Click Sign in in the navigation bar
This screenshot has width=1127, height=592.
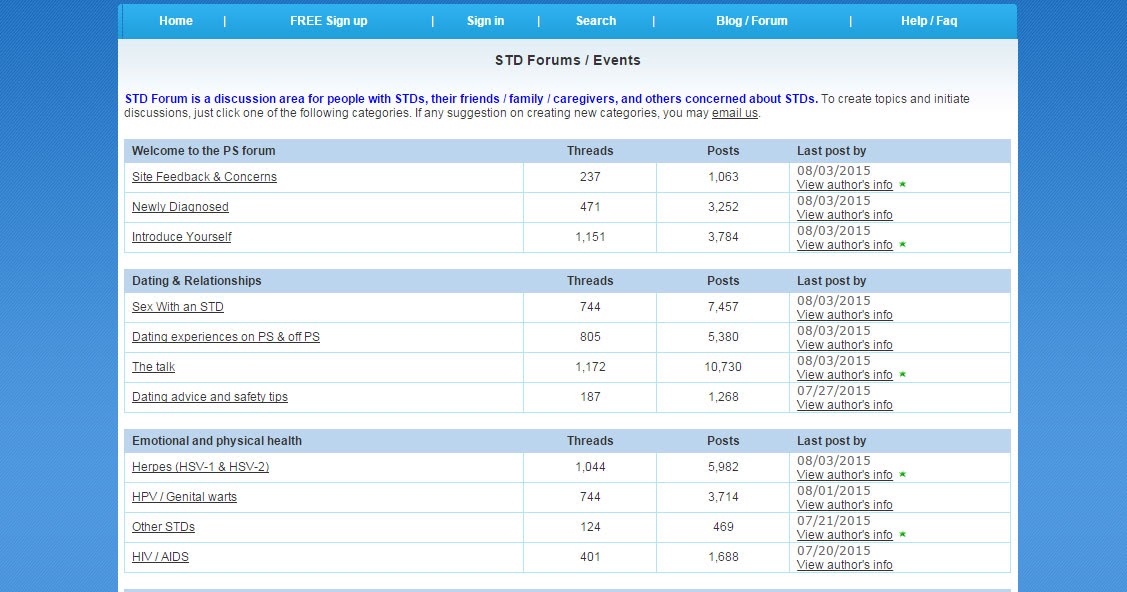click(x=485, y=21)
